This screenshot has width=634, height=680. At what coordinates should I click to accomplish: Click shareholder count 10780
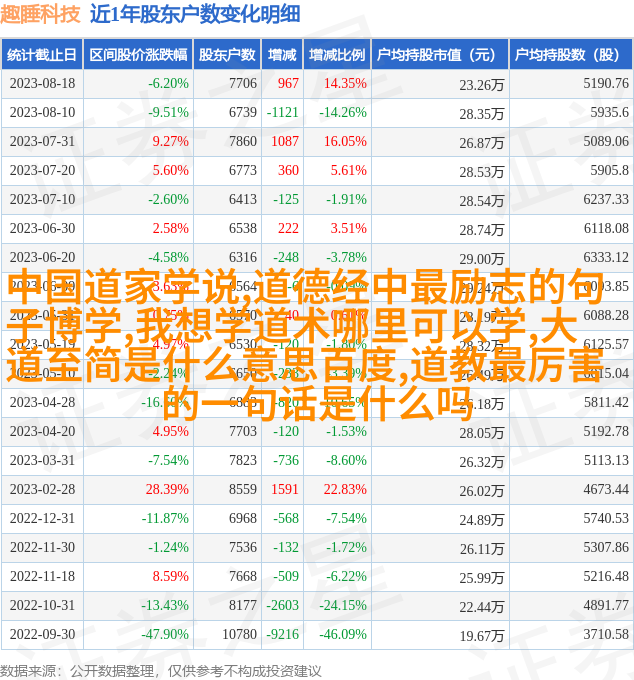click(x=239, y=634)
